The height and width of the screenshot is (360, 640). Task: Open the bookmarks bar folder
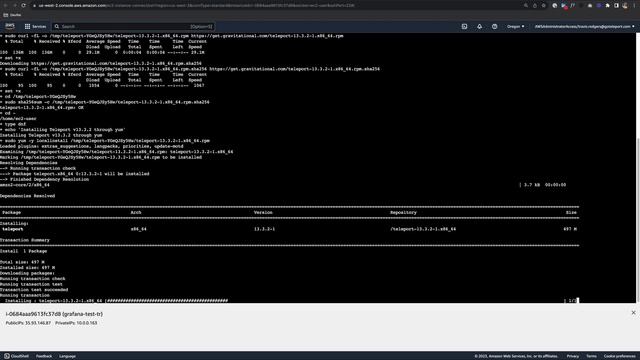click(x=12, y=15)
